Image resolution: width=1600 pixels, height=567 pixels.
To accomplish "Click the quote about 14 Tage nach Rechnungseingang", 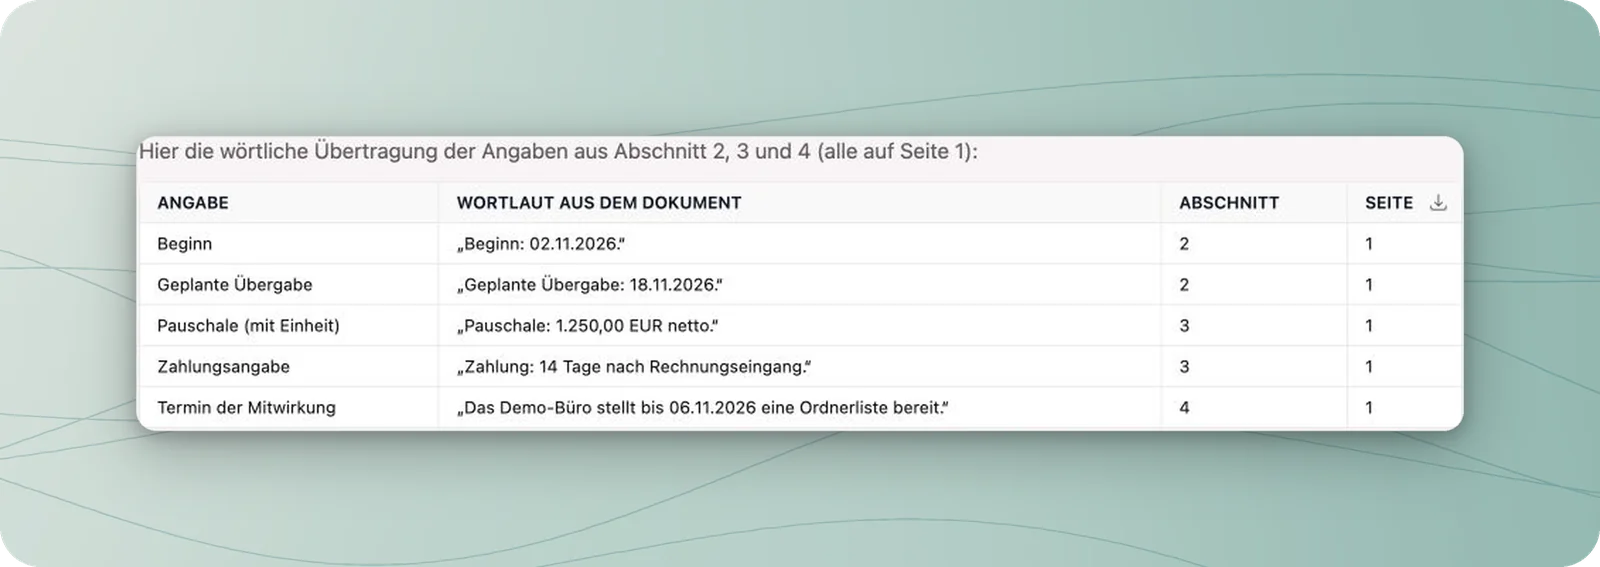I will coord(634,367).
